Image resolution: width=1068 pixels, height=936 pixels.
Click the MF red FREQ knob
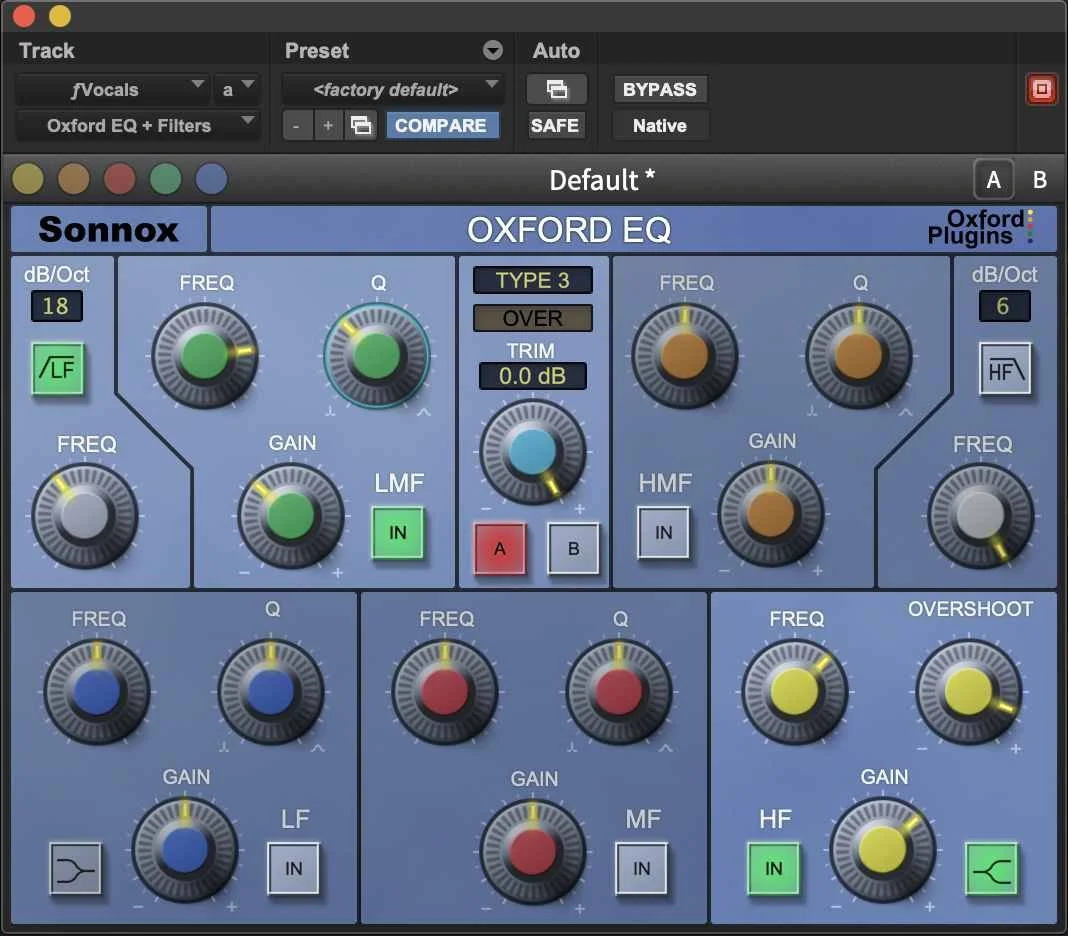[x=445, y=691]
